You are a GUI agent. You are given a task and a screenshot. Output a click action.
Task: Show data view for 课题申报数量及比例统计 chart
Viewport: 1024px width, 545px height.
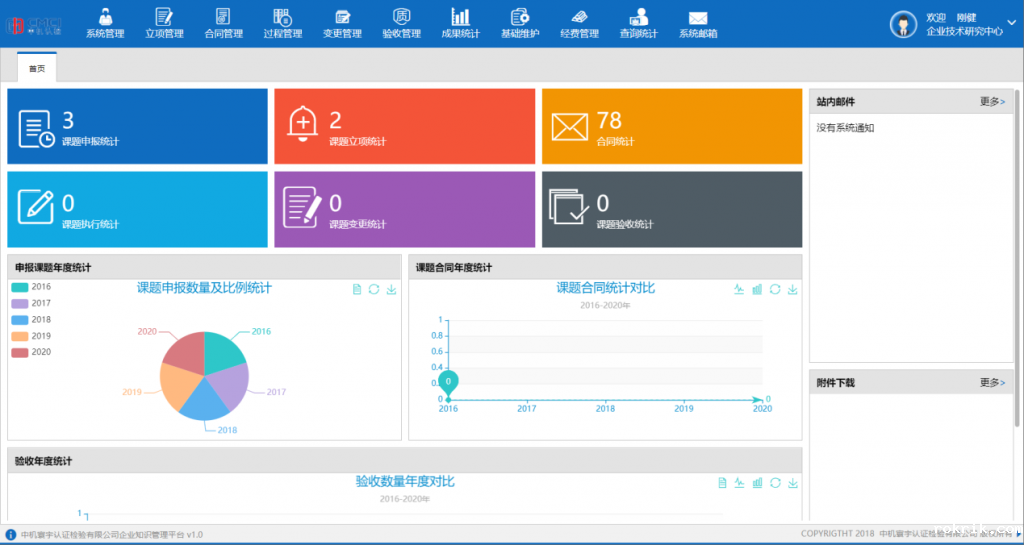357,290
